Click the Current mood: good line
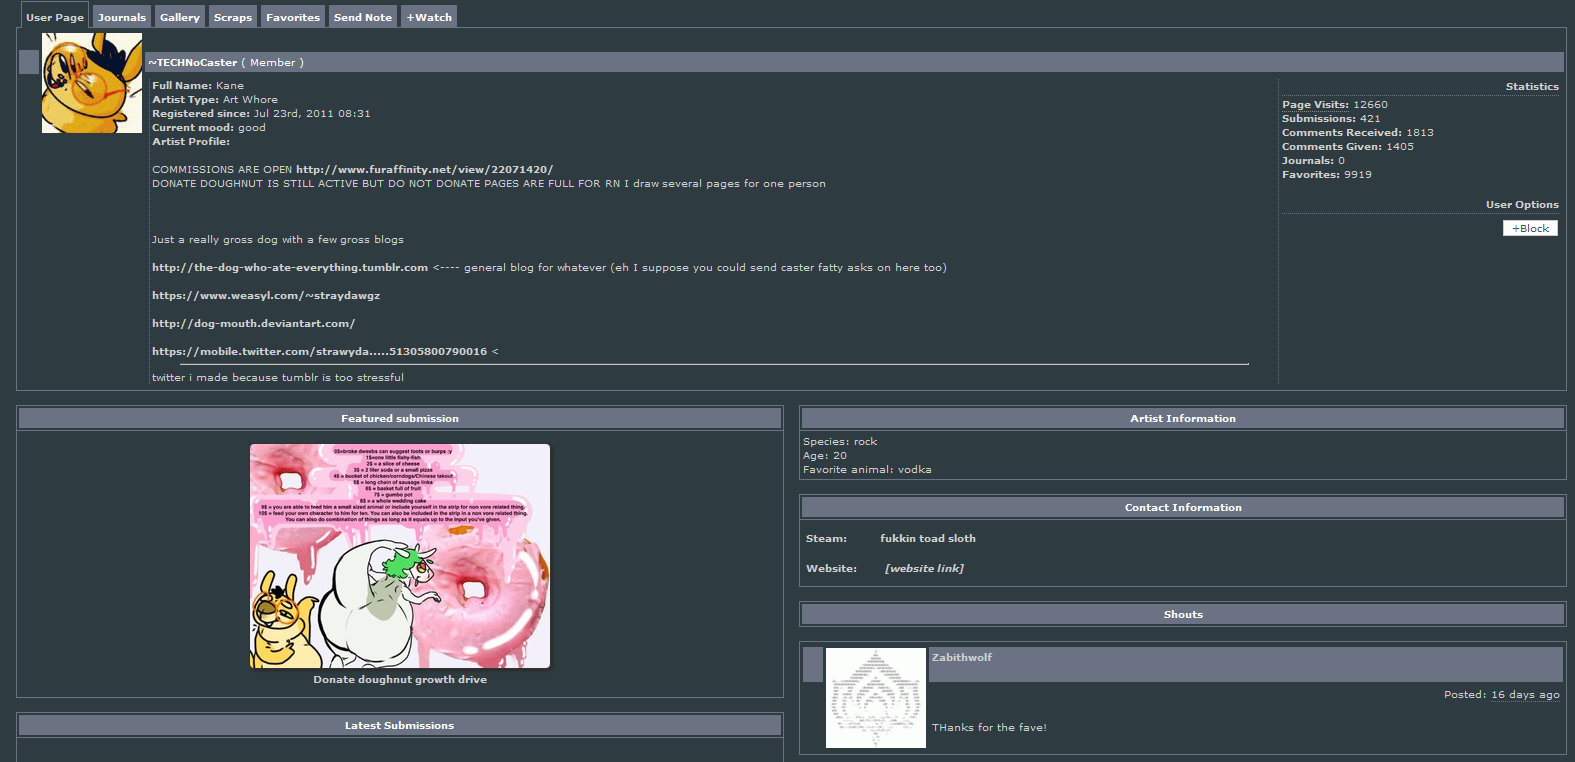 209,128
